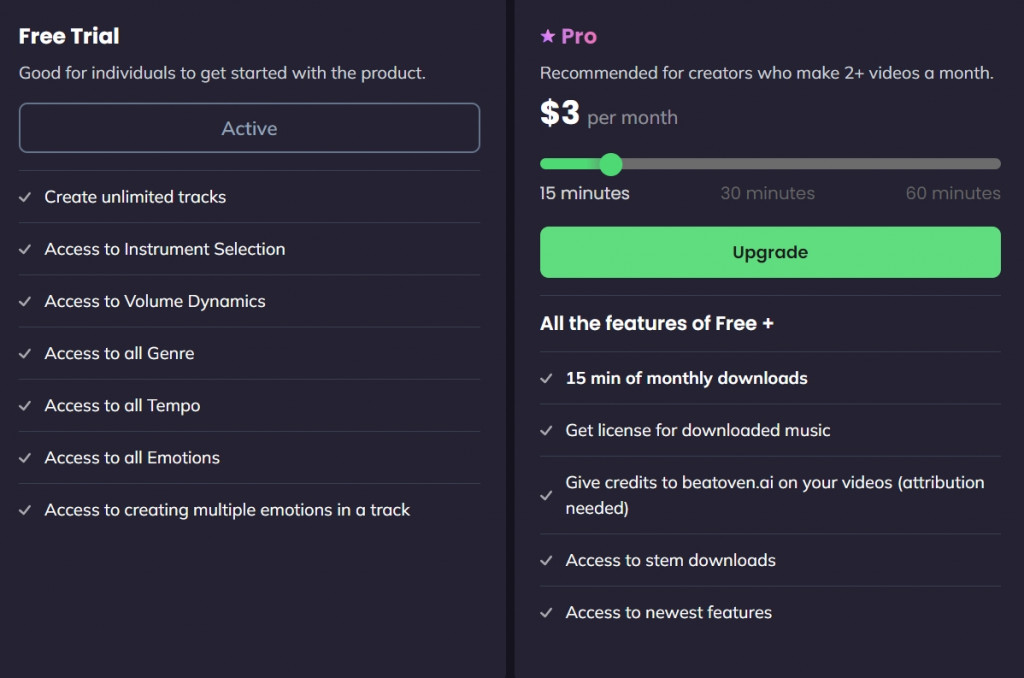Click checkmark next to 15 min of monthly downloads
Screen dimensions: 1024x678
547,378
